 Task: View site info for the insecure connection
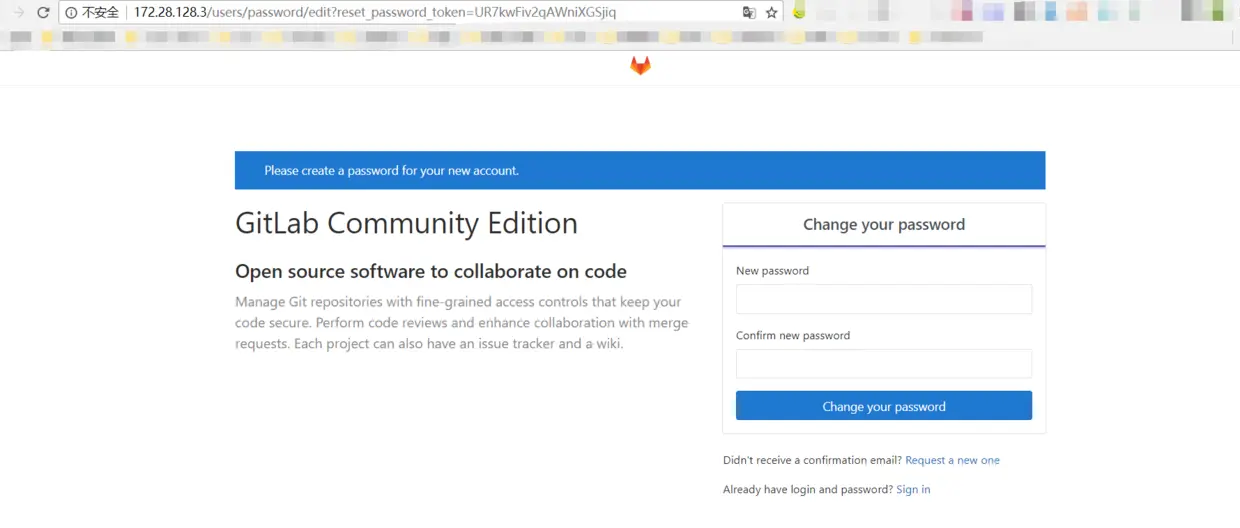click(x=92, y=13)
